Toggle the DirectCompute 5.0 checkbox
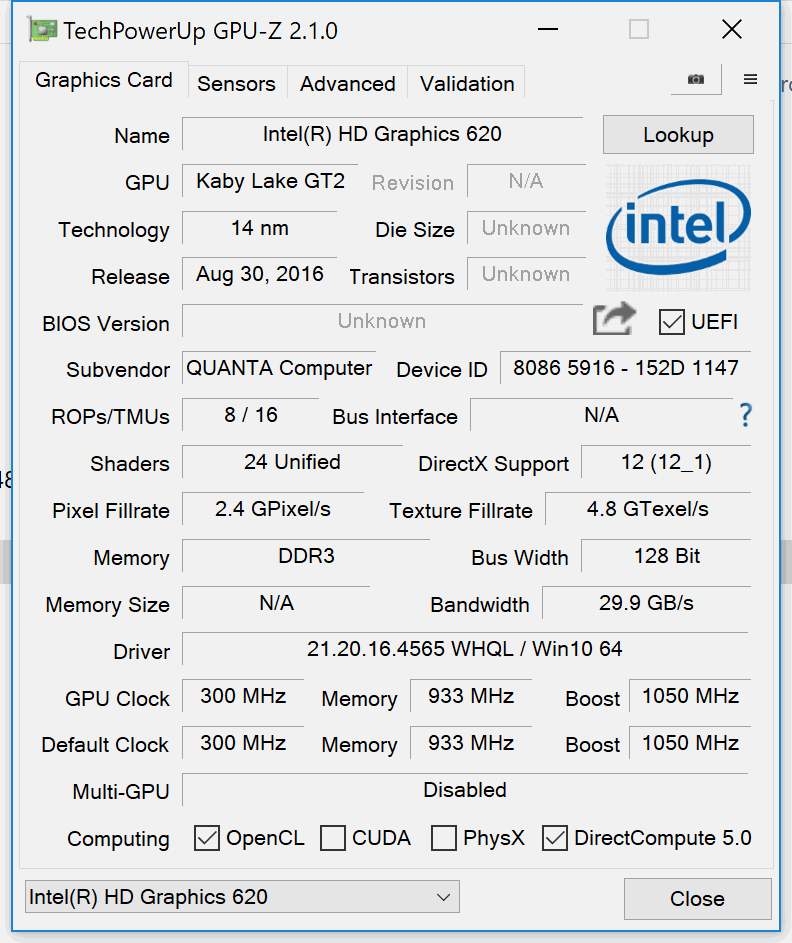This screenshot has width=792, height=943. point(555,838)
